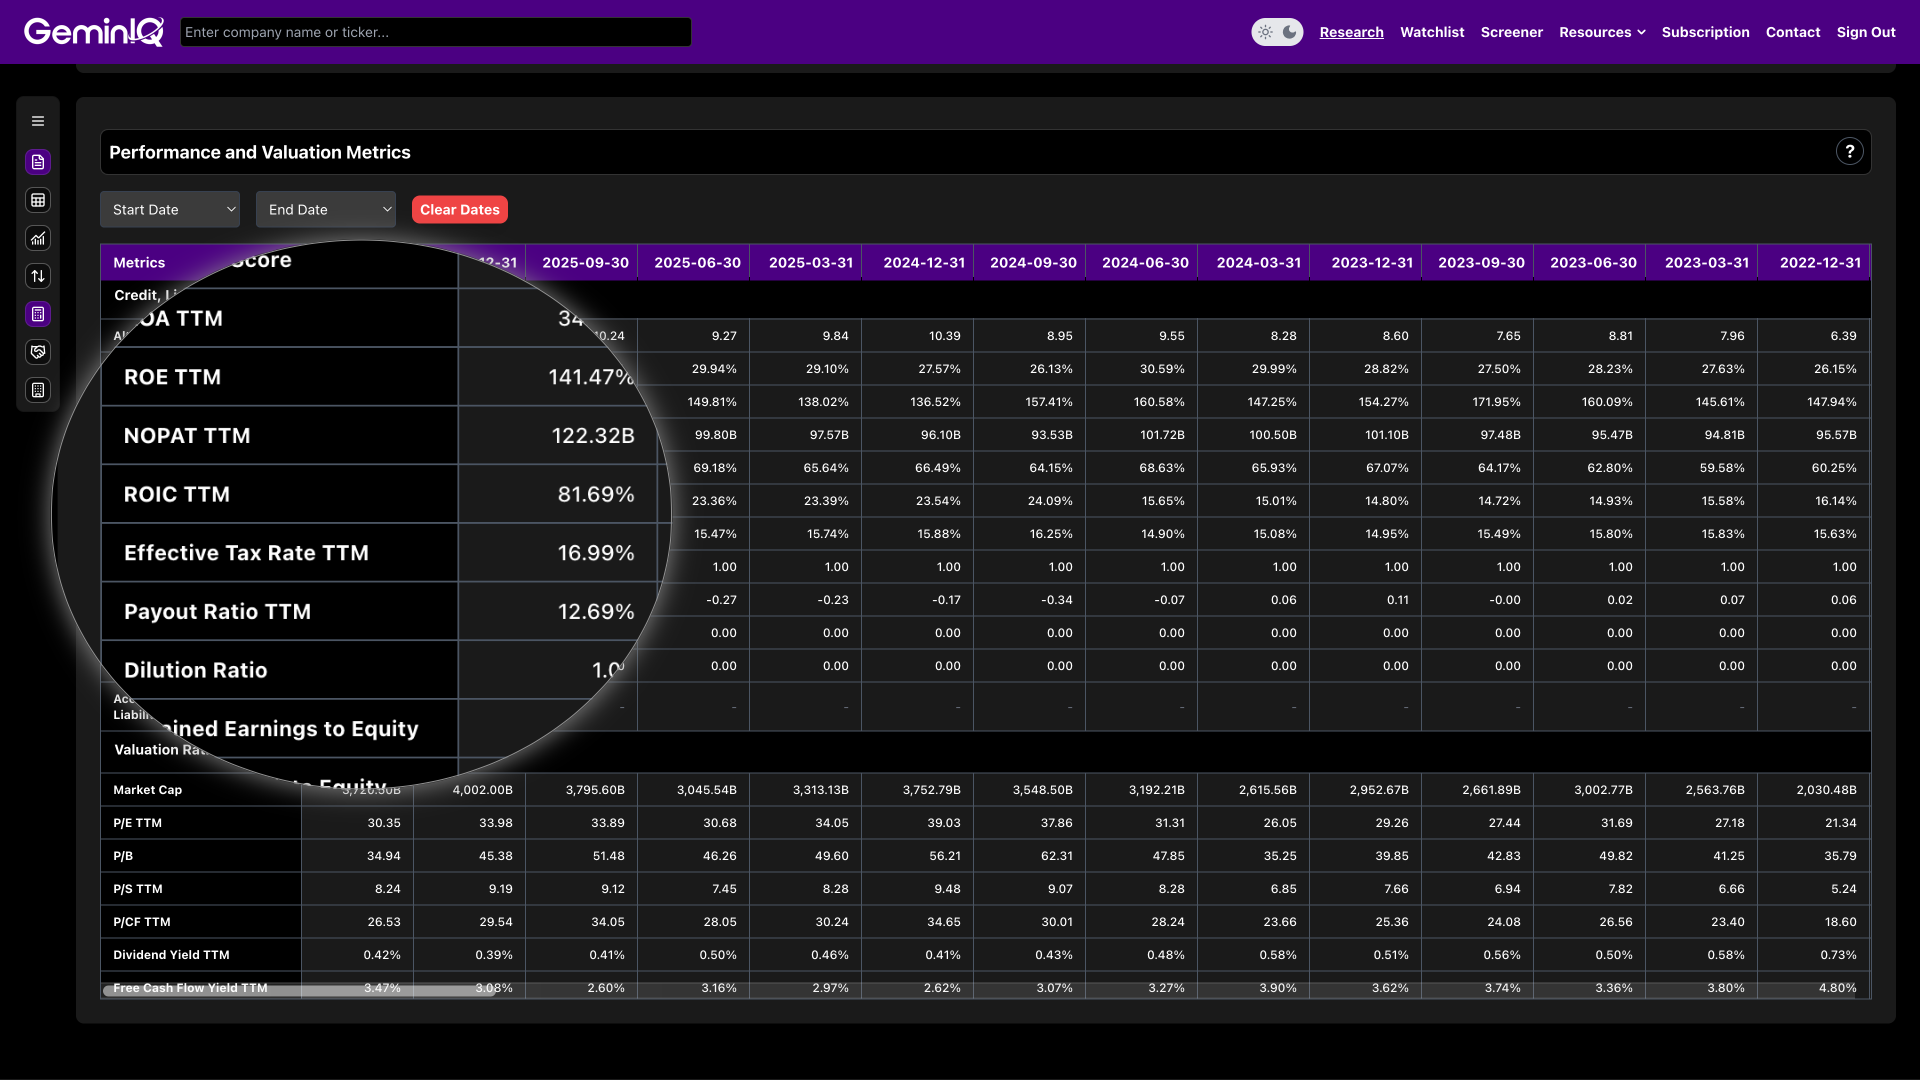Click the 10.39 cell under 2024-12-31

pos(944,336)
